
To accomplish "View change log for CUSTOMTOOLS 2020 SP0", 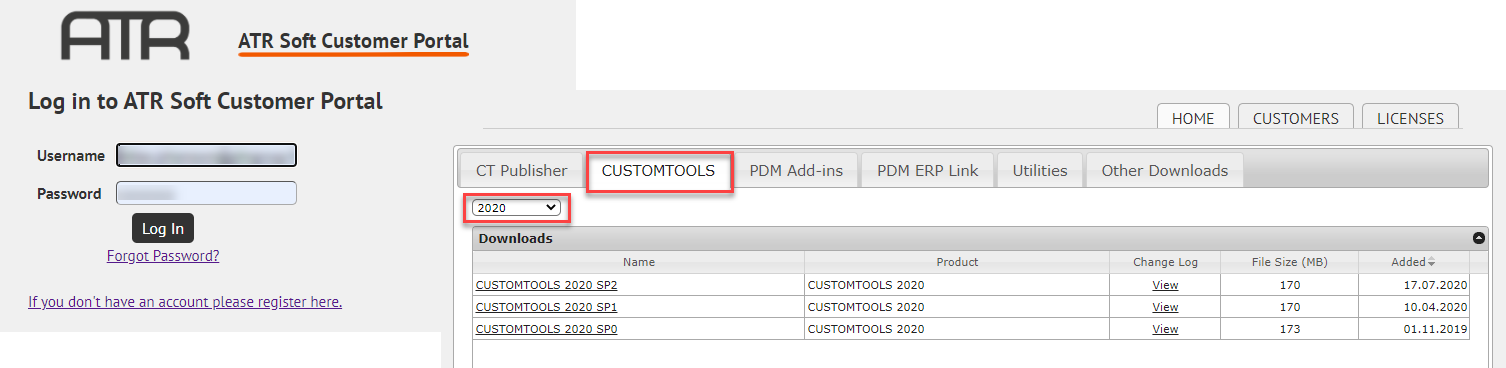I will [x=1165, y=329].
